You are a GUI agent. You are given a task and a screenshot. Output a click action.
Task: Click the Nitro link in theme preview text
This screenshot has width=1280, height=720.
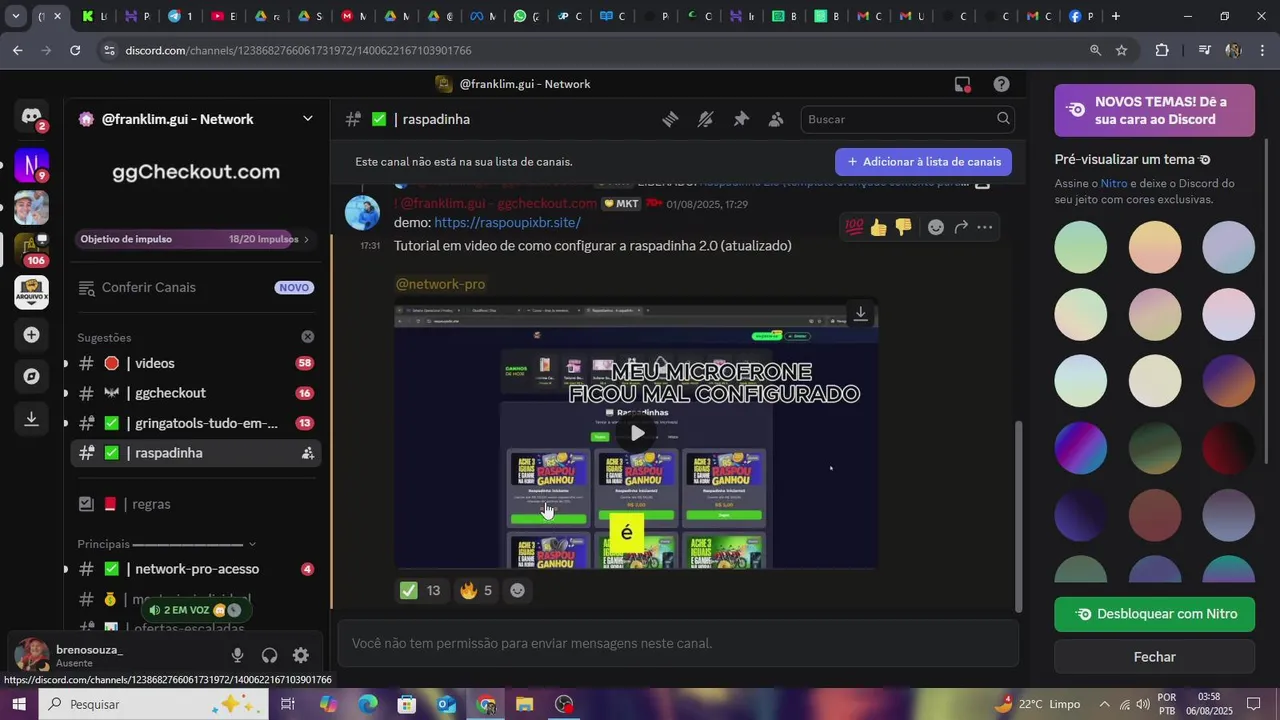1113,183
